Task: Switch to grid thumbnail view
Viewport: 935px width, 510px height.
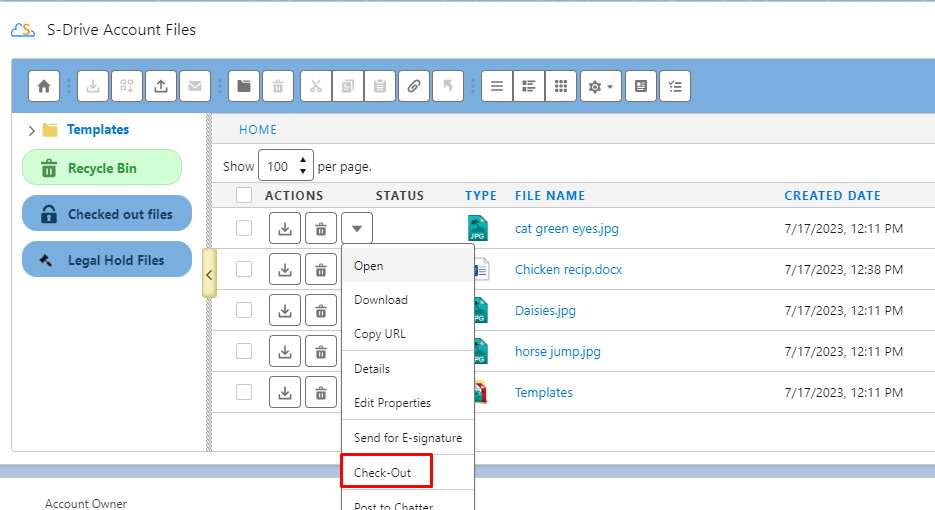Action: coord(561,87)
